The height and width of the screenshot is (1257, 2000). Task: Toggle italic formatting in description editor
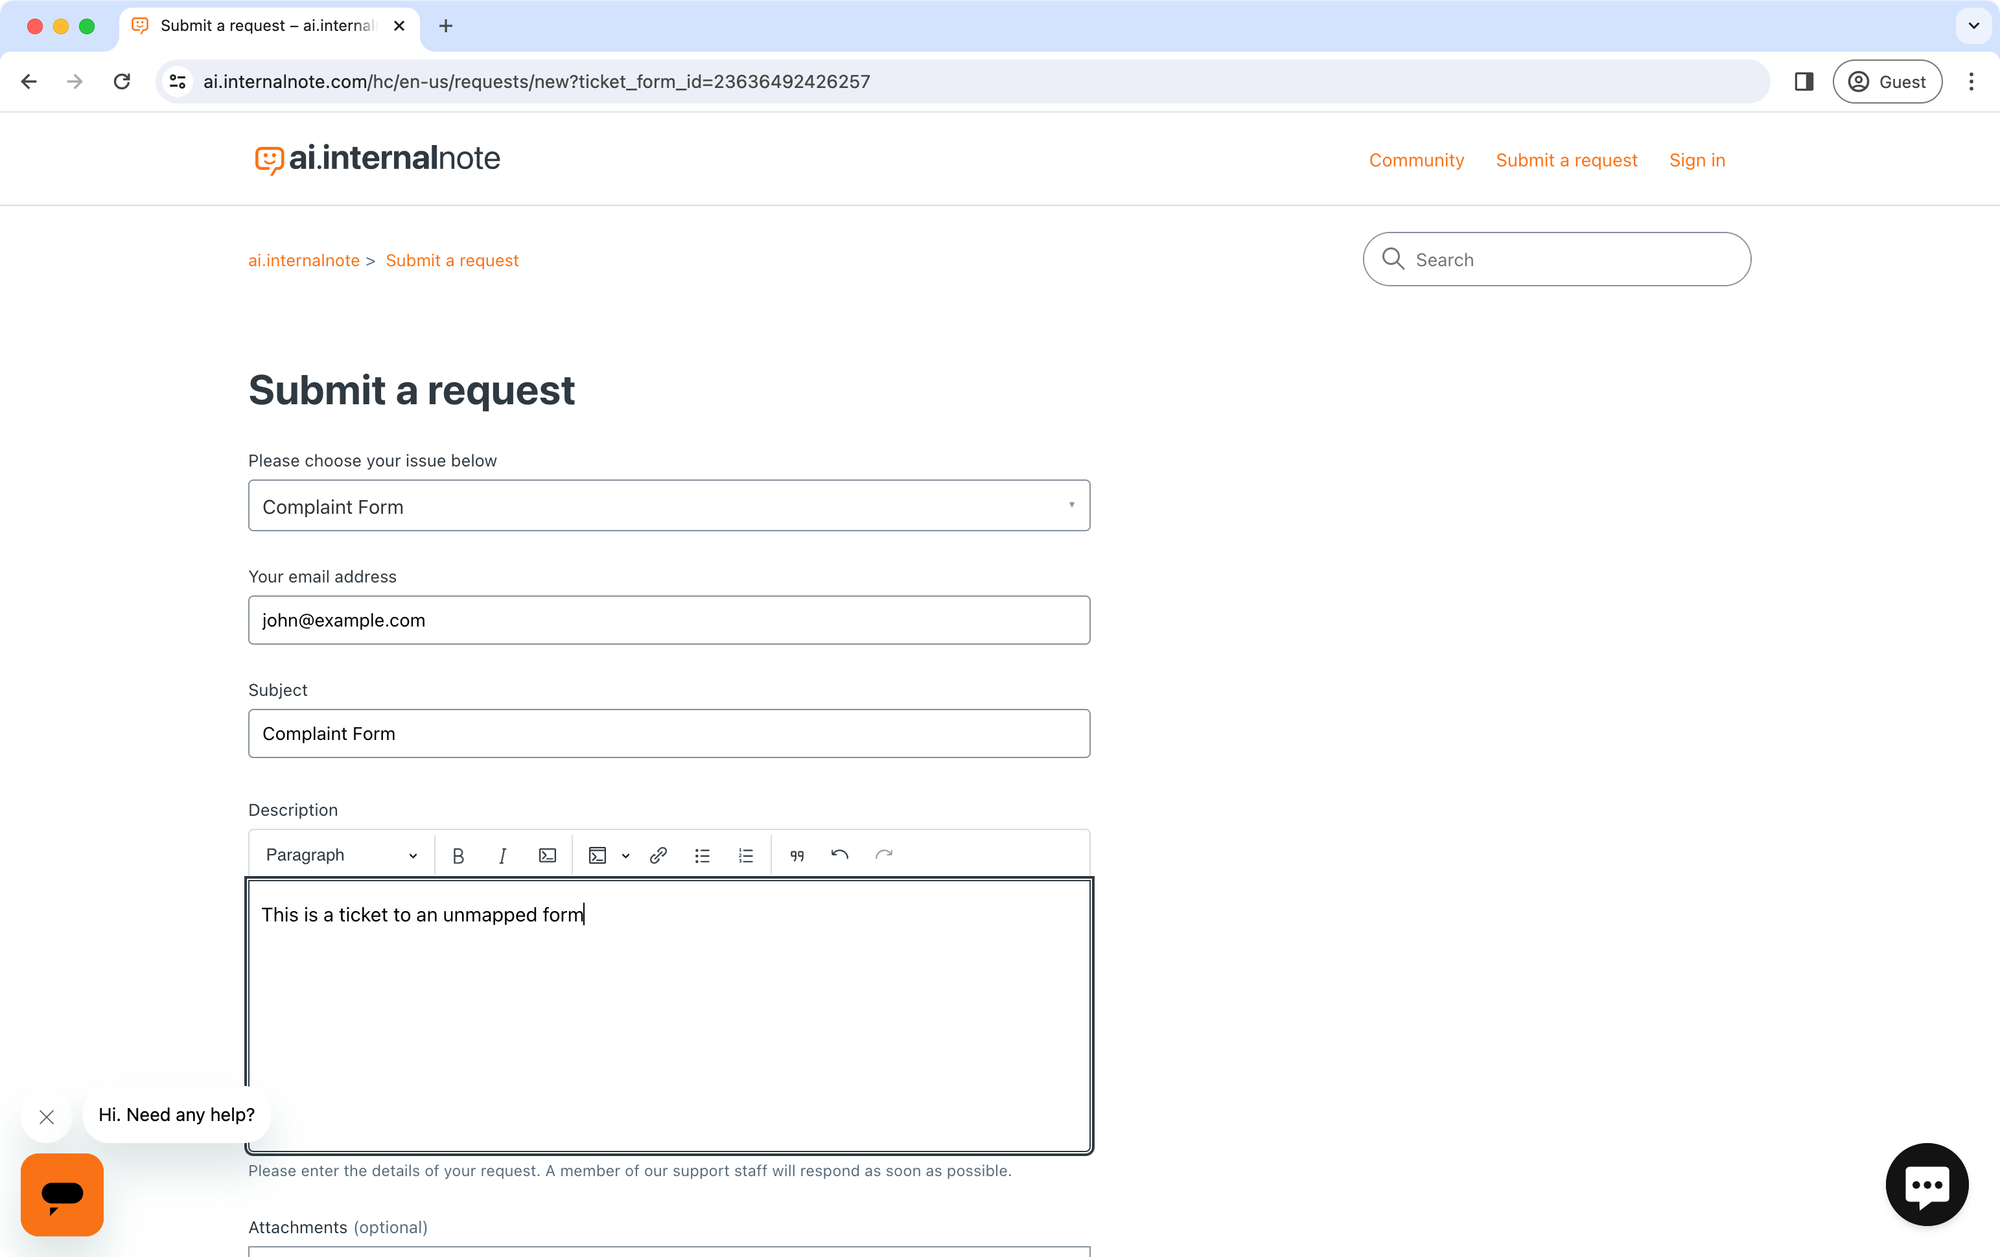point(502,856)
